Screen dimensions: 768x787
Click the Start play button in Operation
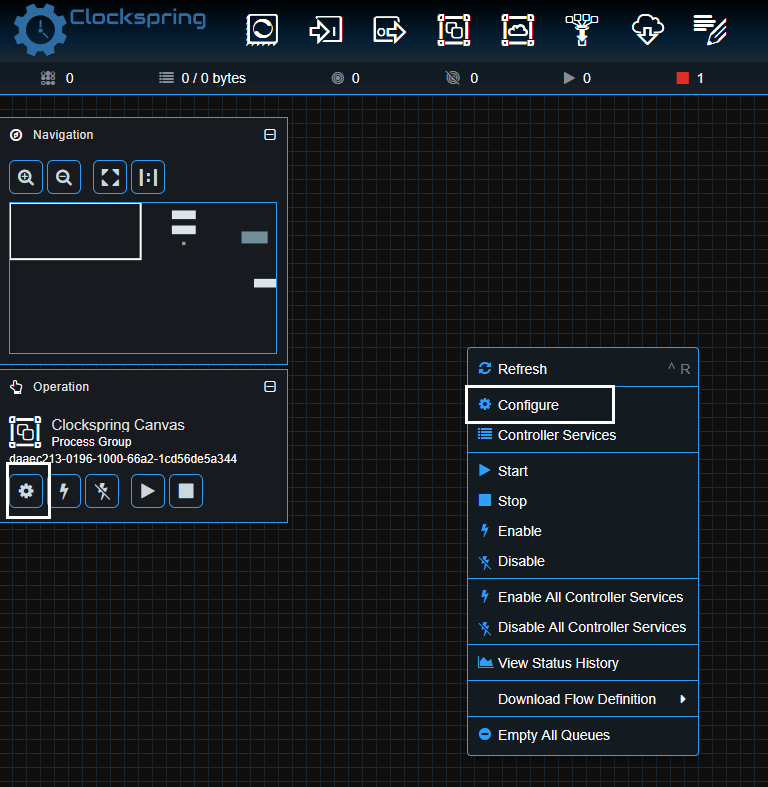coord(148,491)
